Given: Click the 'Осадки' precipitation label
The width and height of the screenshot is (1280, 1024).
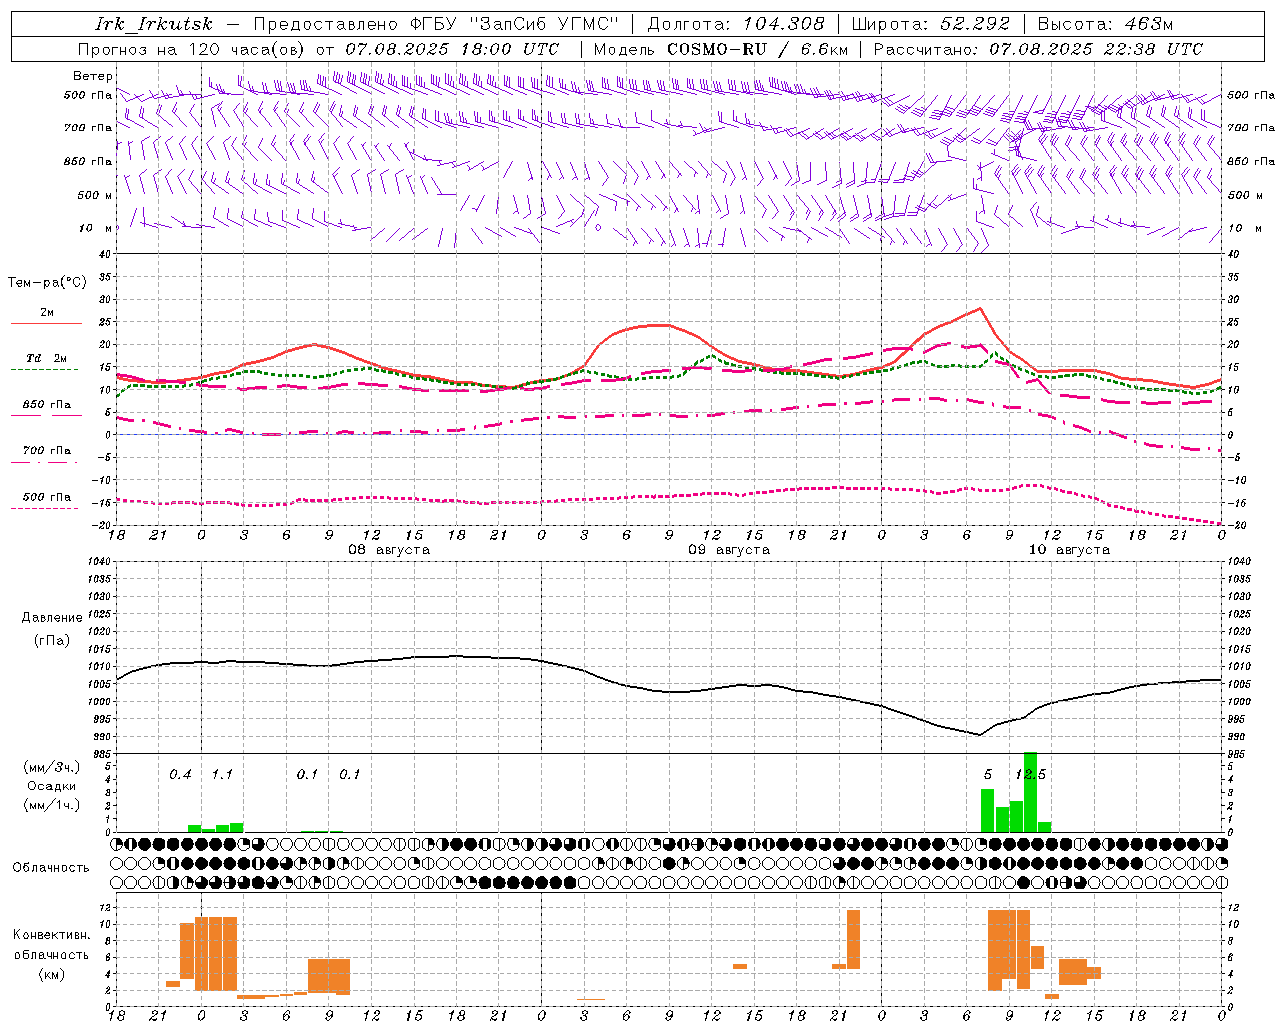Looking at the screenshot, I should point(52,786).
